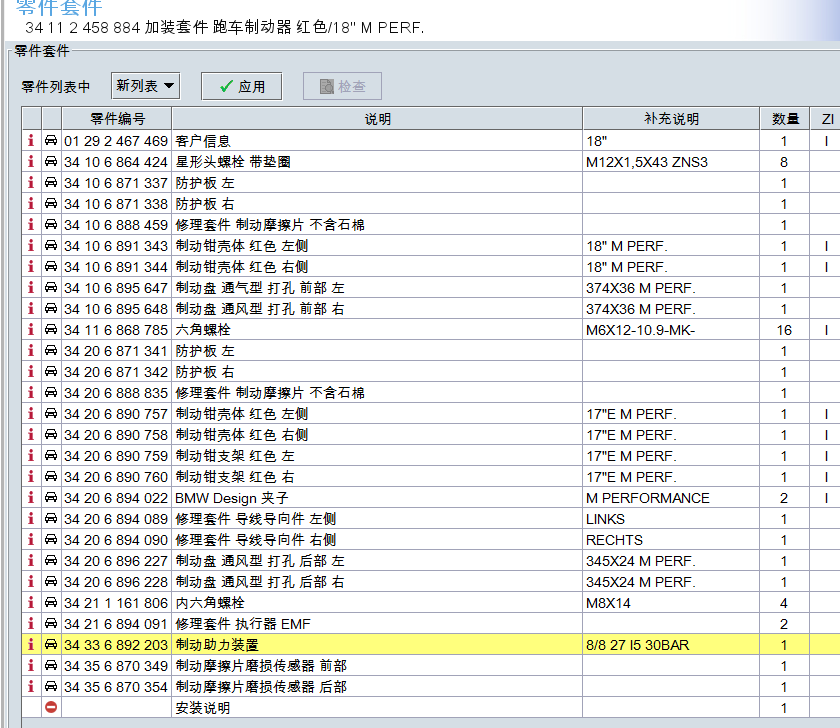Open the 新列表 dropdown list
The image size is (840, 728).
[x=145, y=86]
